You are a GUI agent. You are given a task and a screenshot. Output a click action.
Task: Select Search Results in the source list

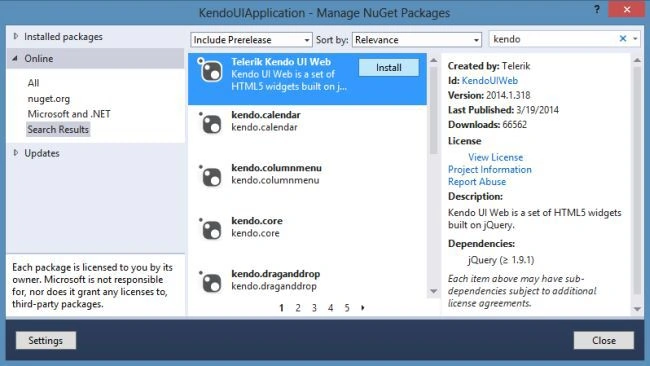click(x=58, y=129)
